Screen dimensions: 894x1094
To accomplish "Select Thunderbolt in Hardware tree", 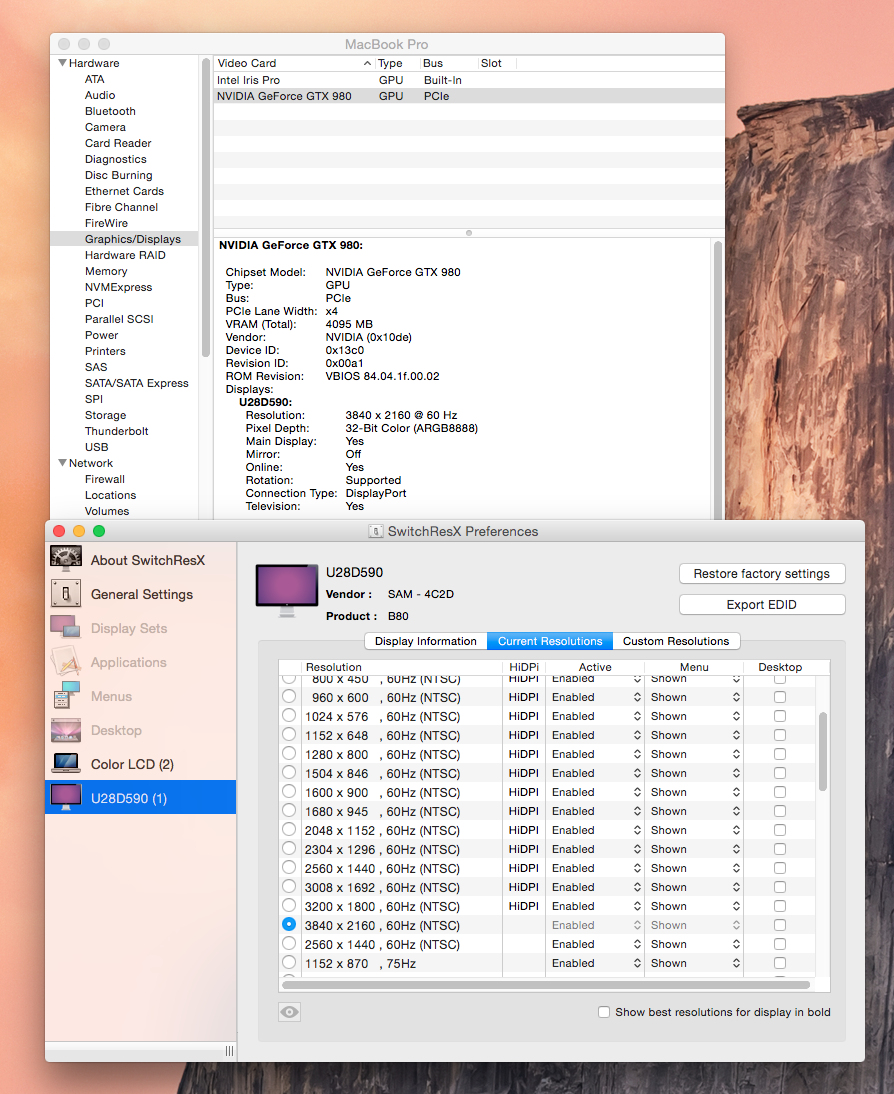I will click(117, 430).
